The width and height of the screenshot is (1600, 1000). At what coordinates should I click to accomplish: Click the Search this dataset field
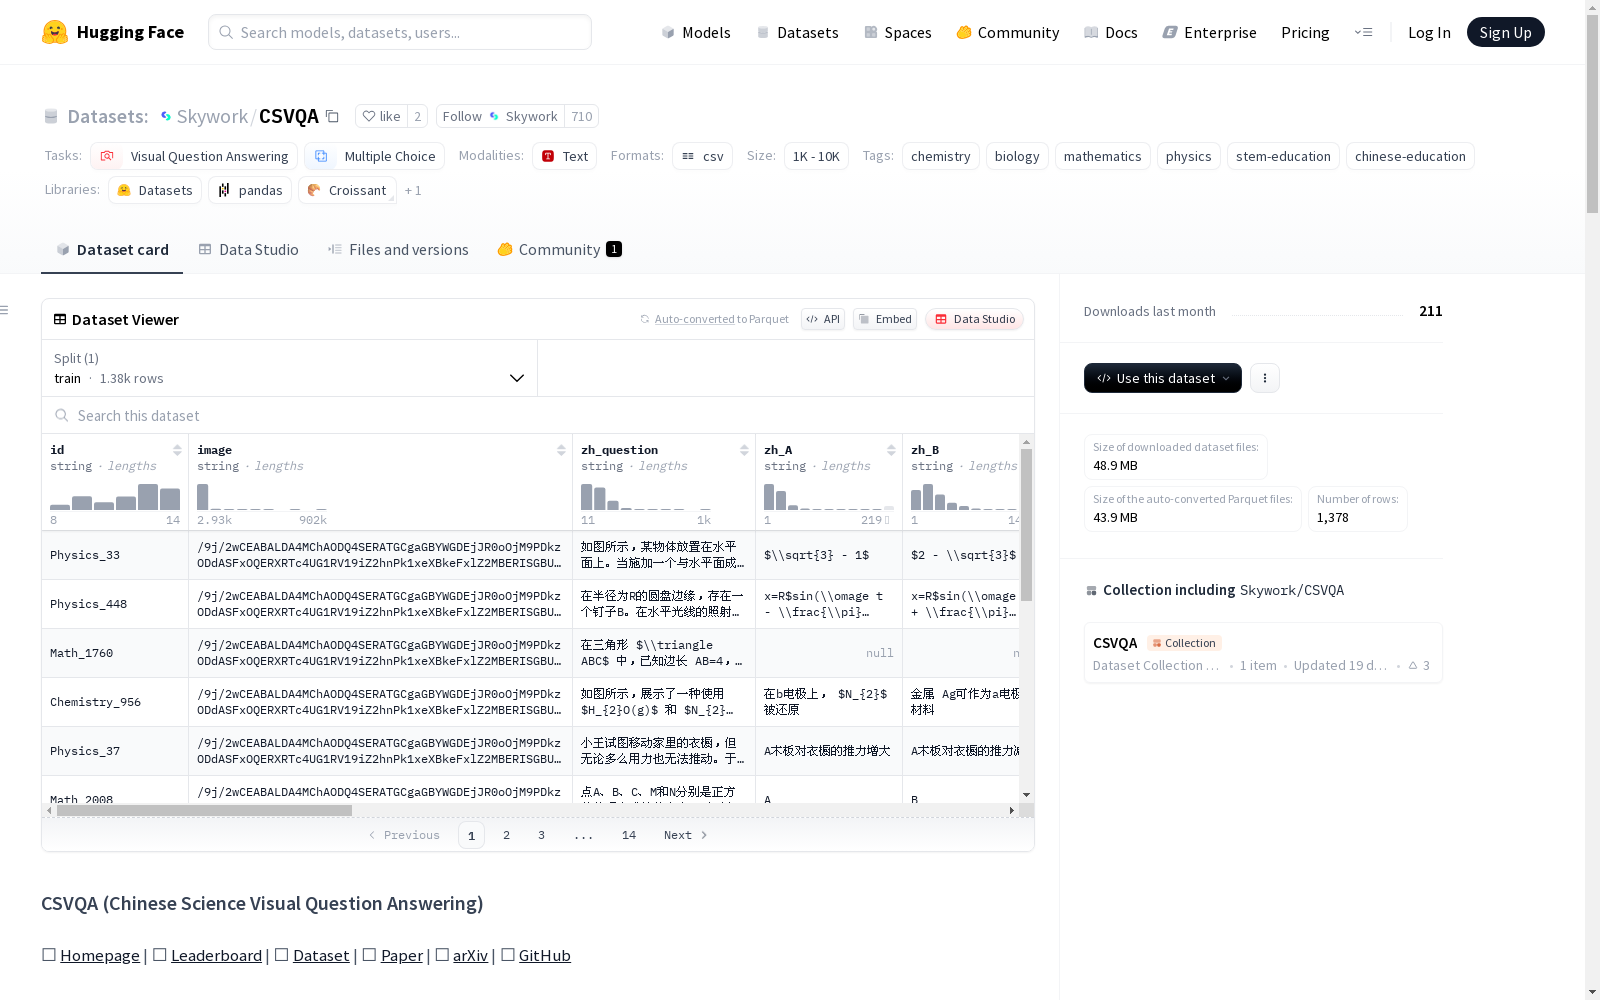click(x=538, y=415)
